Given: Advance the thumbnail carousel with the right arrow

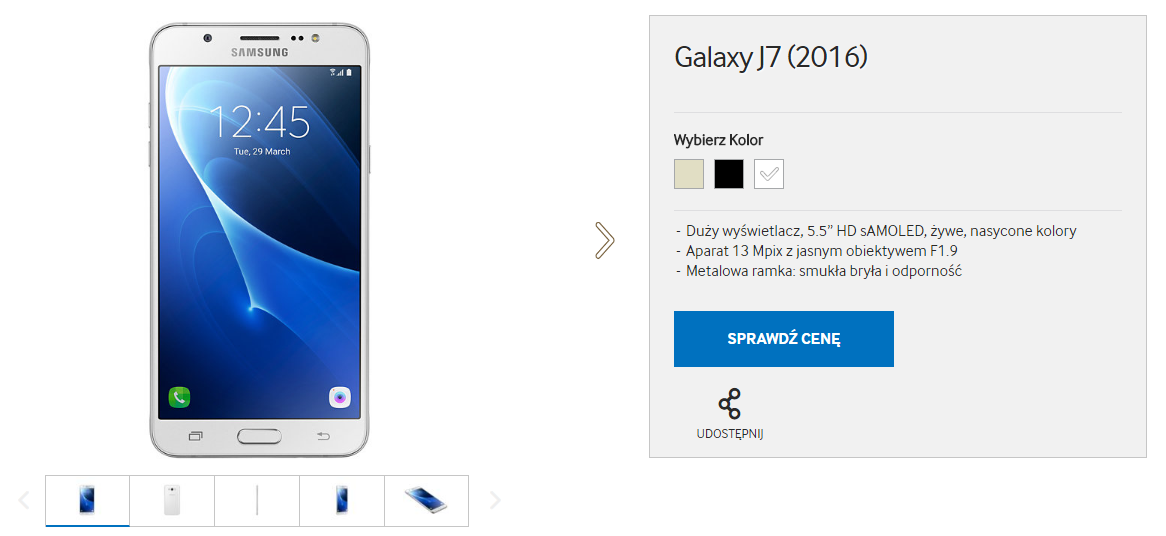Looking at the screenshot, I should tap(495, 500).
